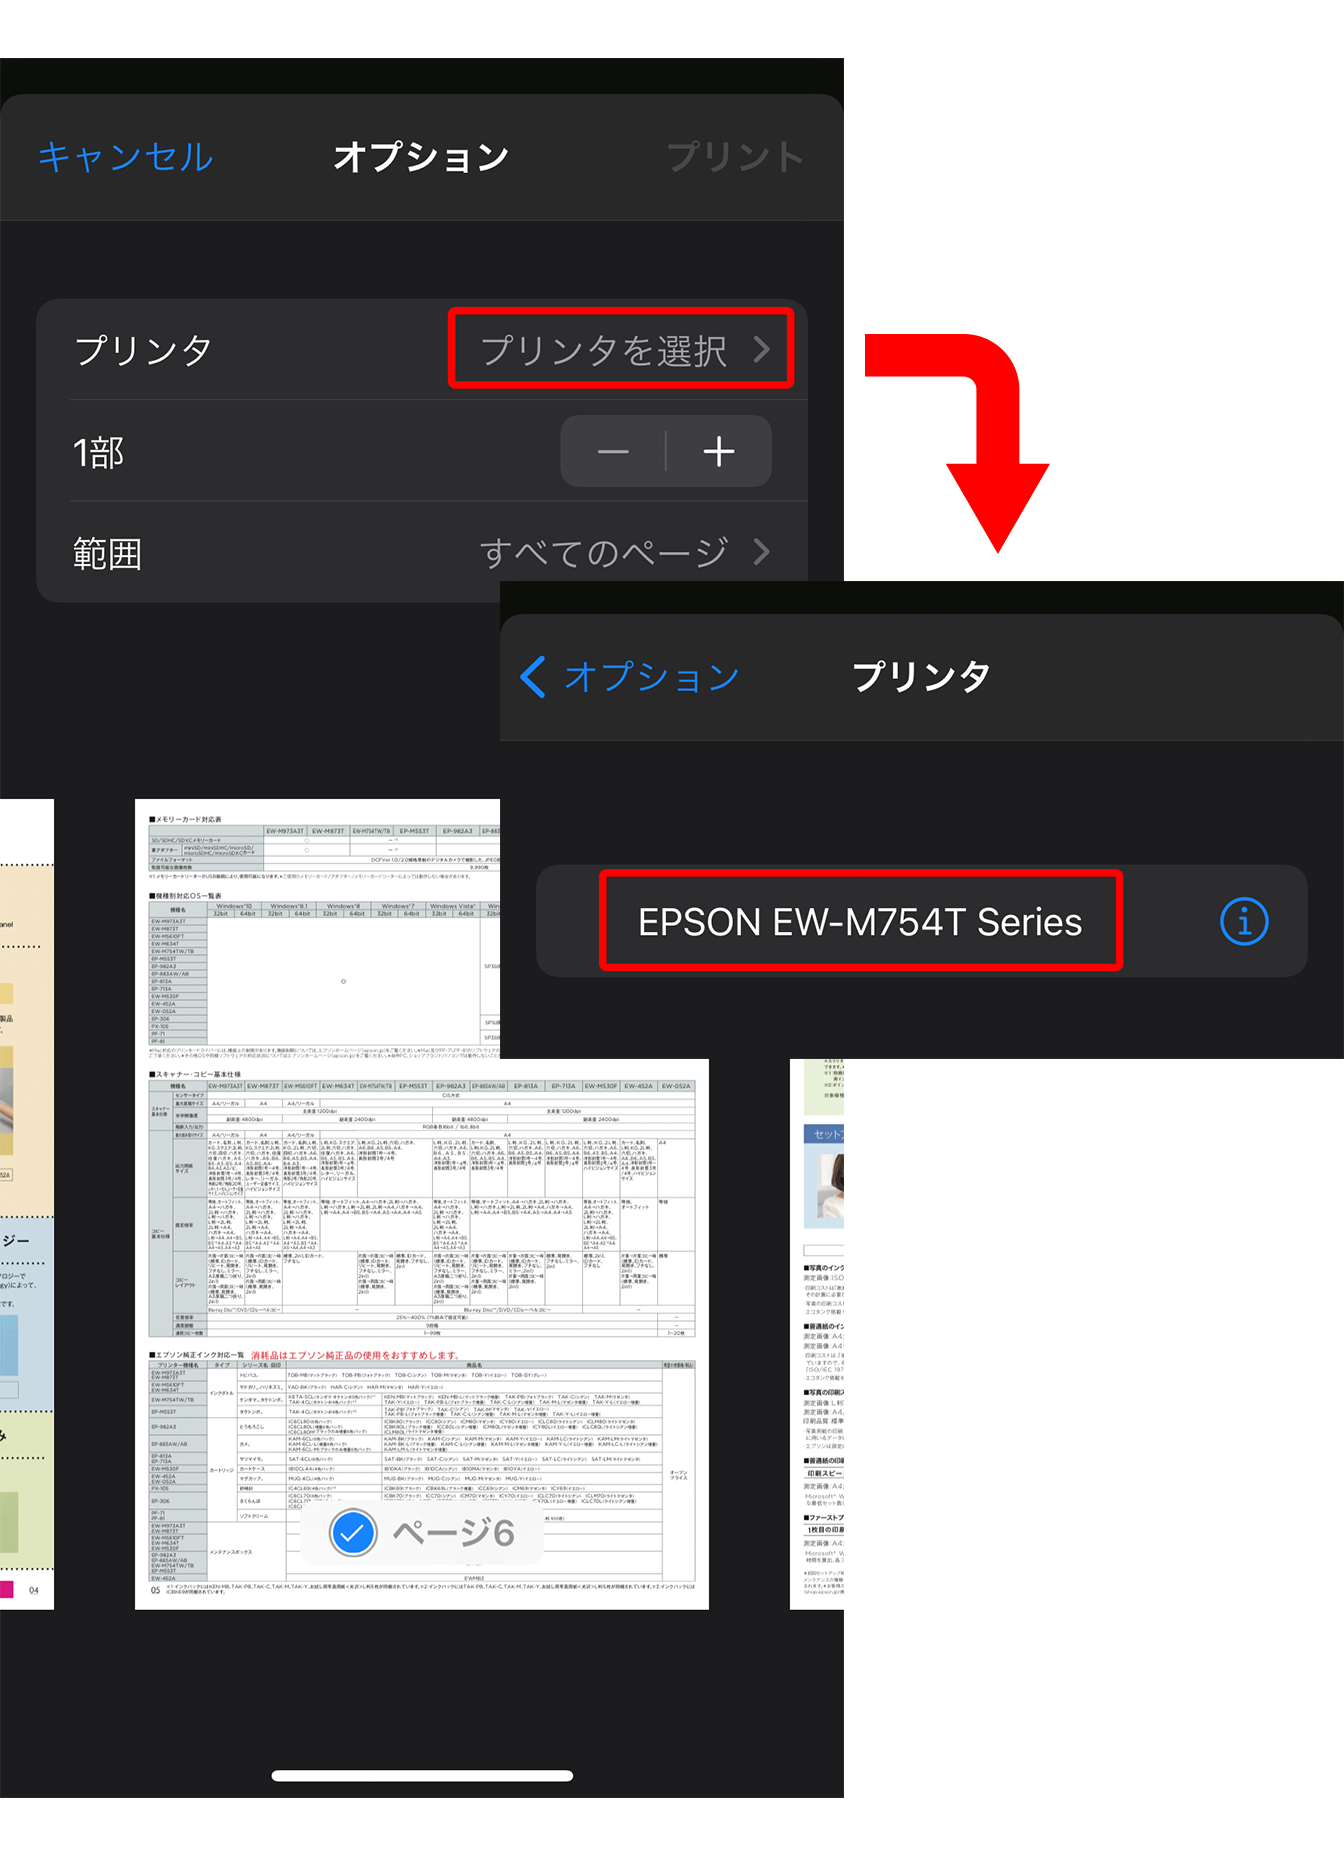This screenshot has width=1344, height=1856.
Task: Click the solid red rectangle
Action: click(957, 443)
